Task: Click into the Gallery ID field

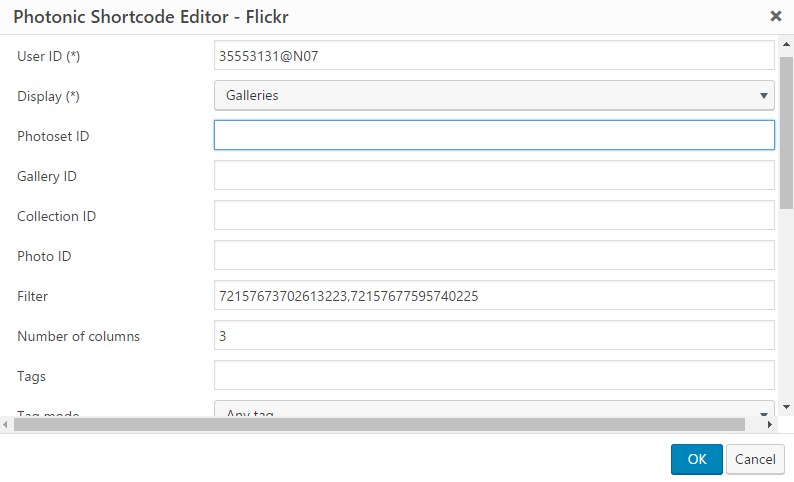Action: tap(494, 175)
